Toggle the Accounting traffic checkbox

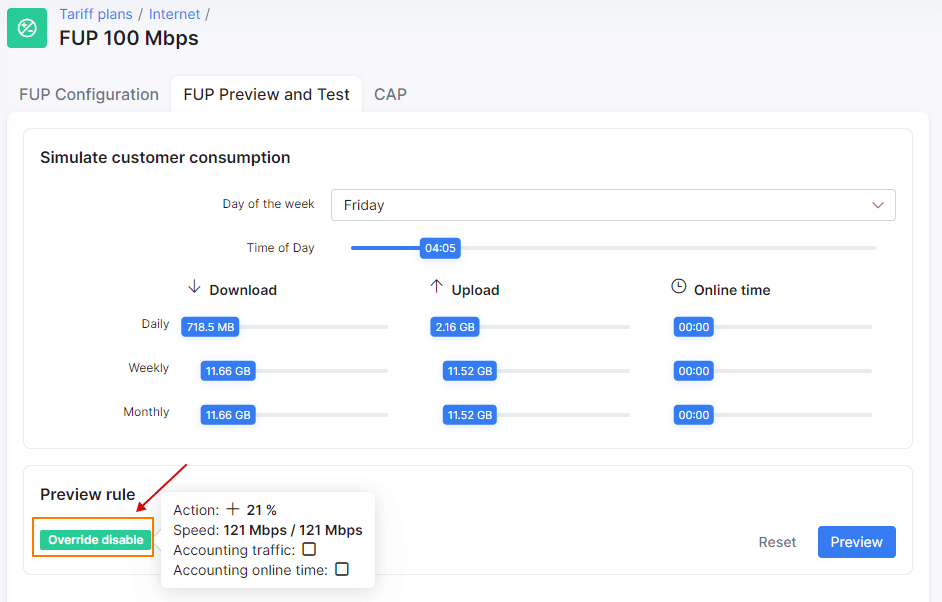pyautogui.click(x=309, y=549)
